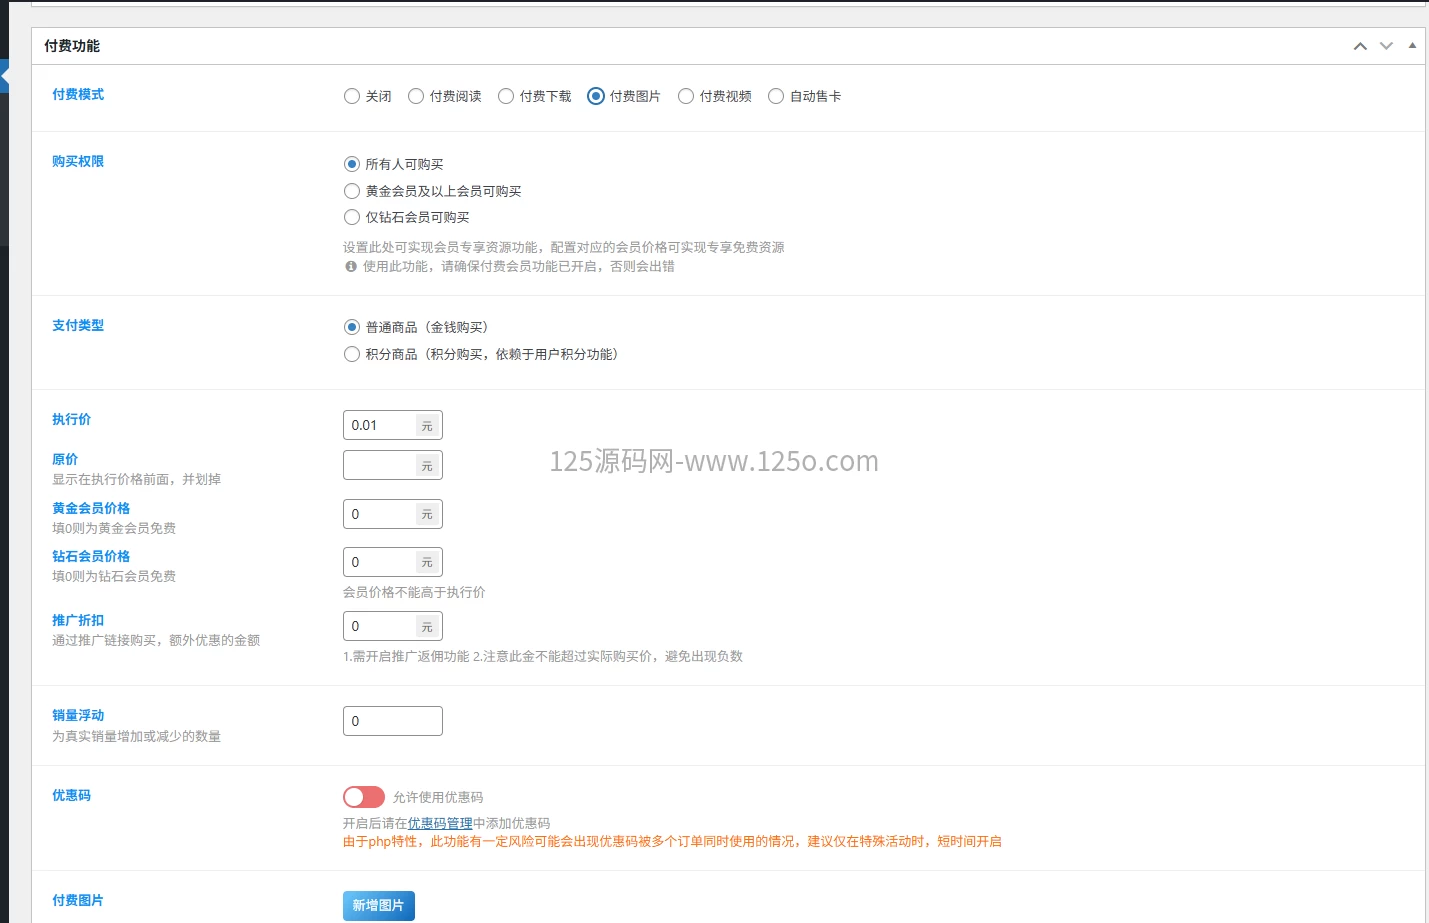This screenshot has height=923, width=1429.
Task: Choose 自动售卡 mode
Action: point(776,96)
